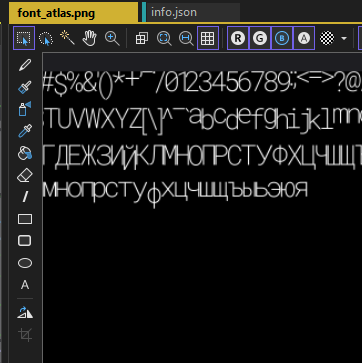
Task: Select the Fill bucket tool
Action: click(25, 153)
